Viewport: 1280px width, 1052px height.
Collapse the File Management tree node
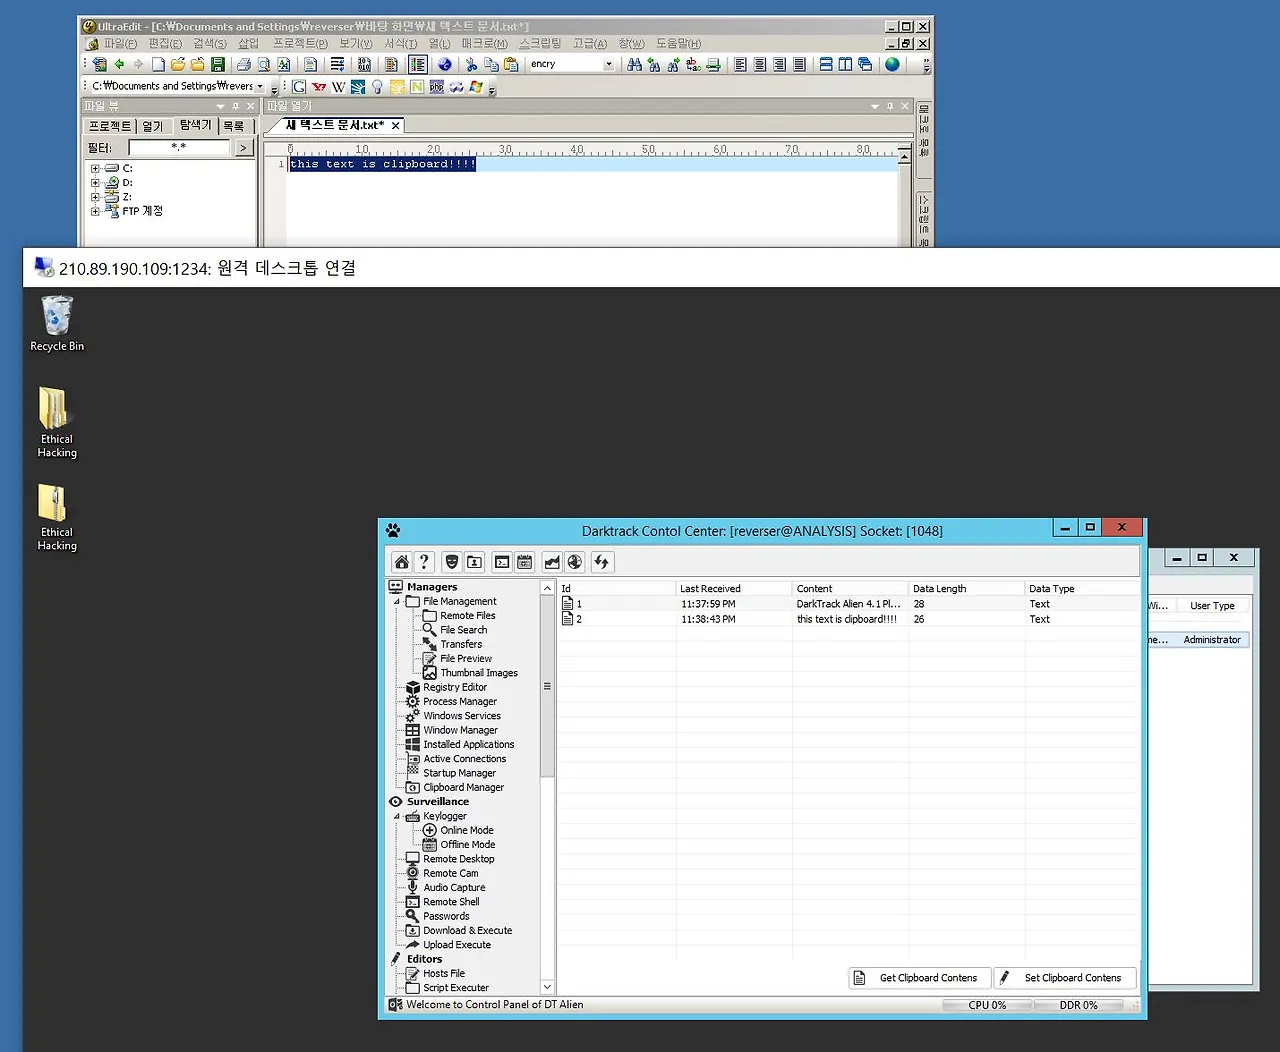[x=397, y=602]
